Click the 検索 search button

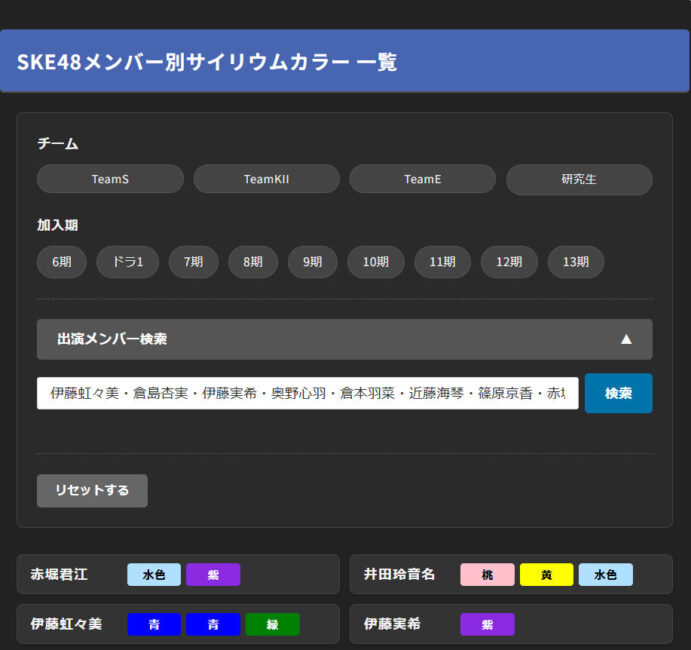click(619, 393)
